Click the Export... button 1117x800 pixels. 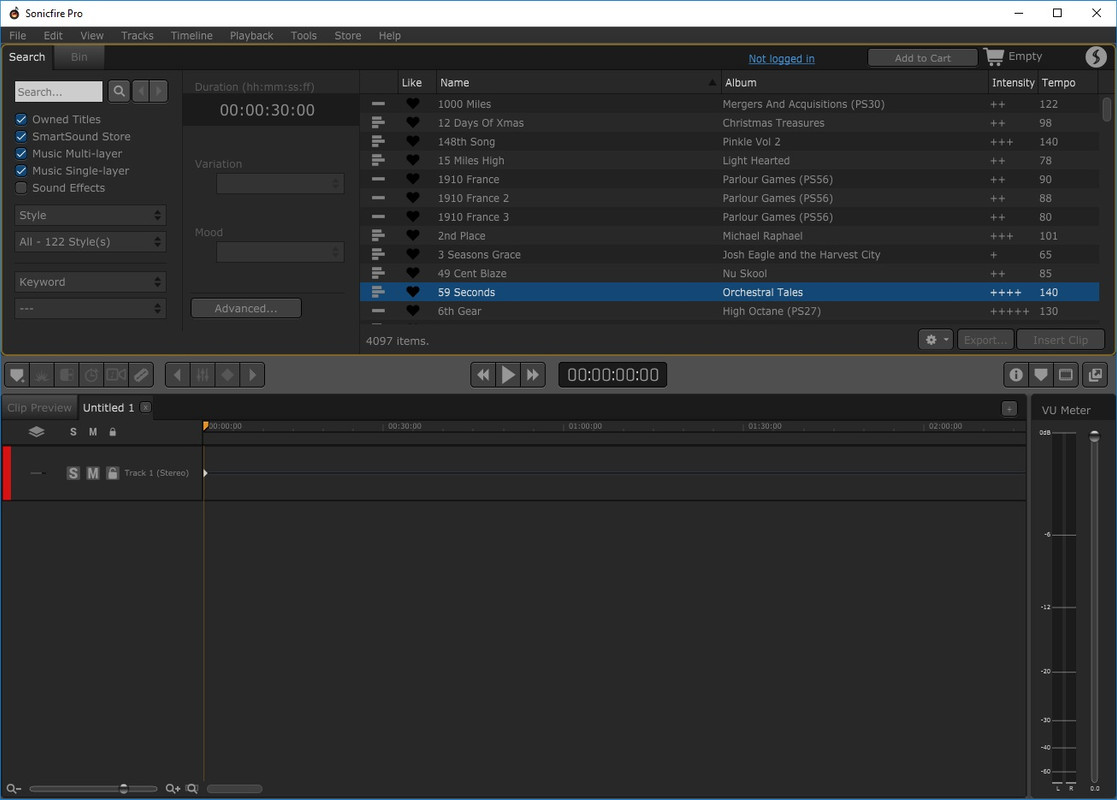pos(985,340)
